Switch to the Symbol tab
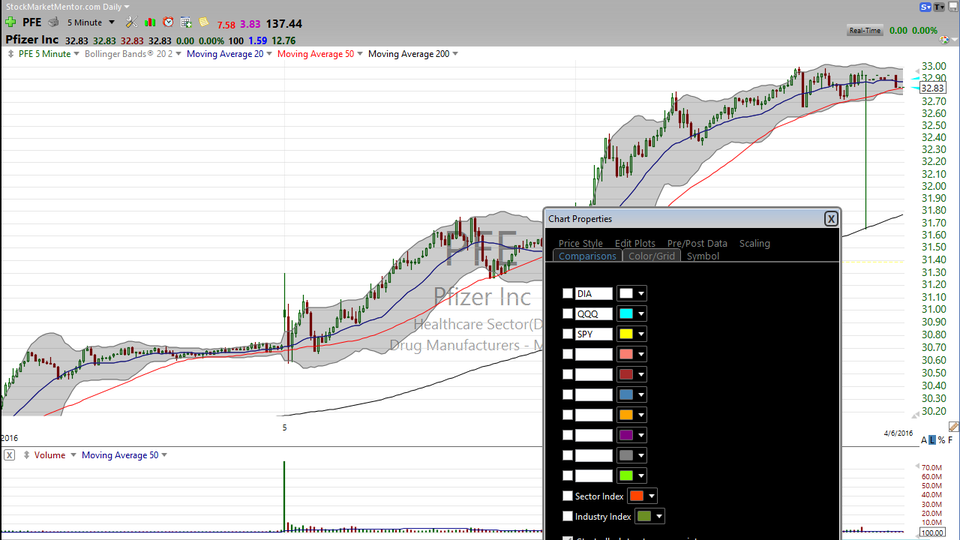This screenshot has width=960, height=540. click(x=703, y=256)
